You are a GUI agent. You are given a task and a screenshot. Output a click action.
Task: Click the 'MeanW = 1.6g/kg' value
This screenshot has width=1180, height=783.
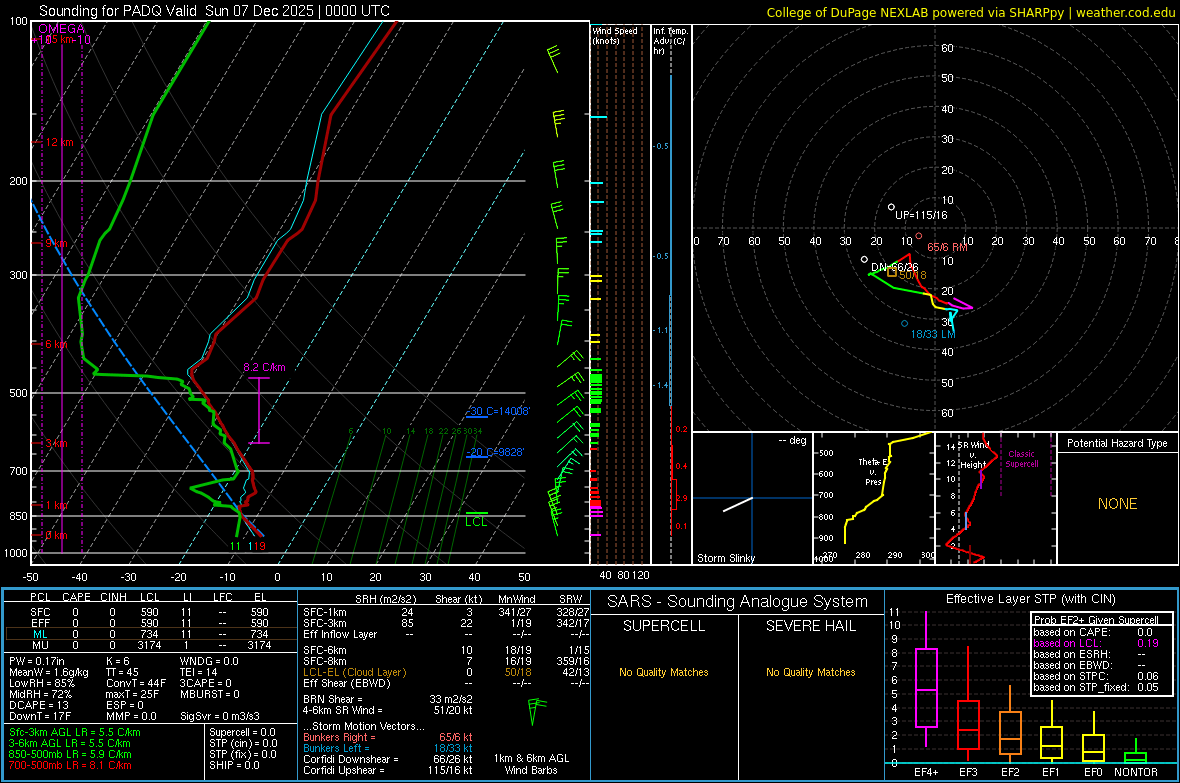49,672
